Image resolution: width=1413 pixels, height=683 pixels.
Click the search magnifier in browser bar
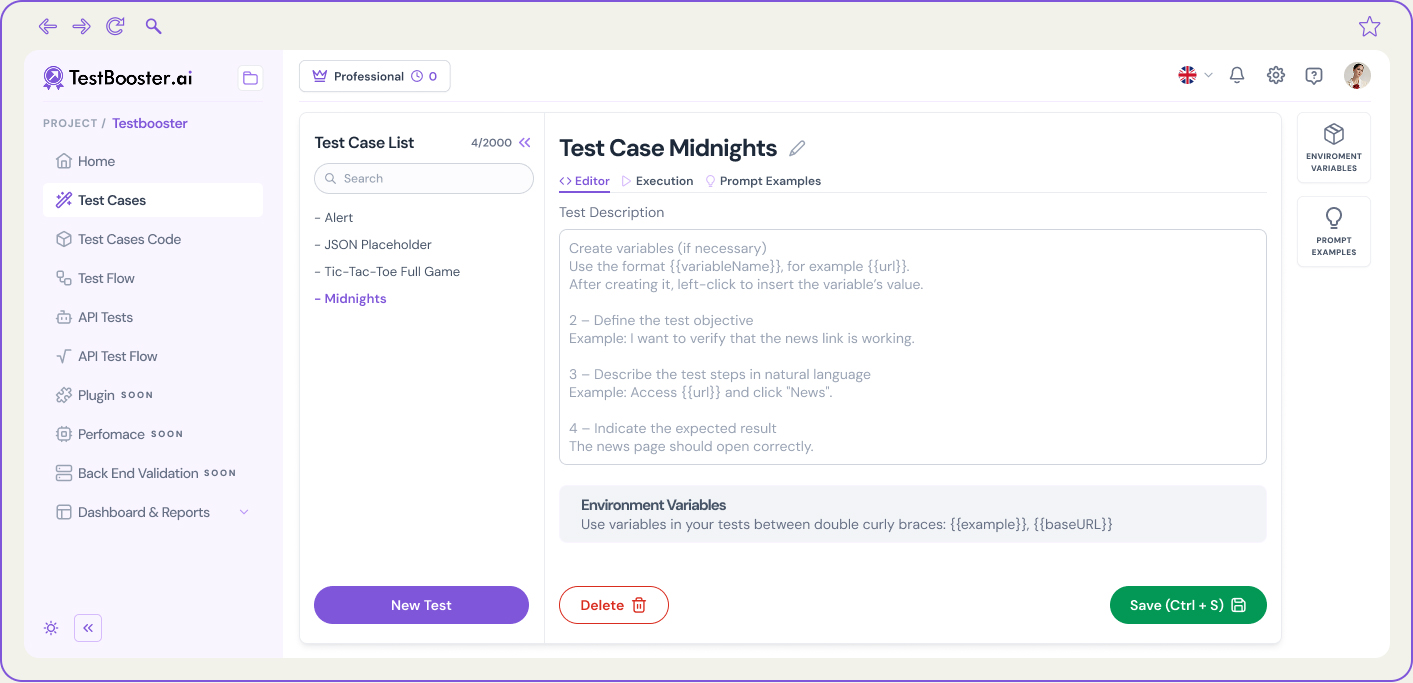(153, 26)
